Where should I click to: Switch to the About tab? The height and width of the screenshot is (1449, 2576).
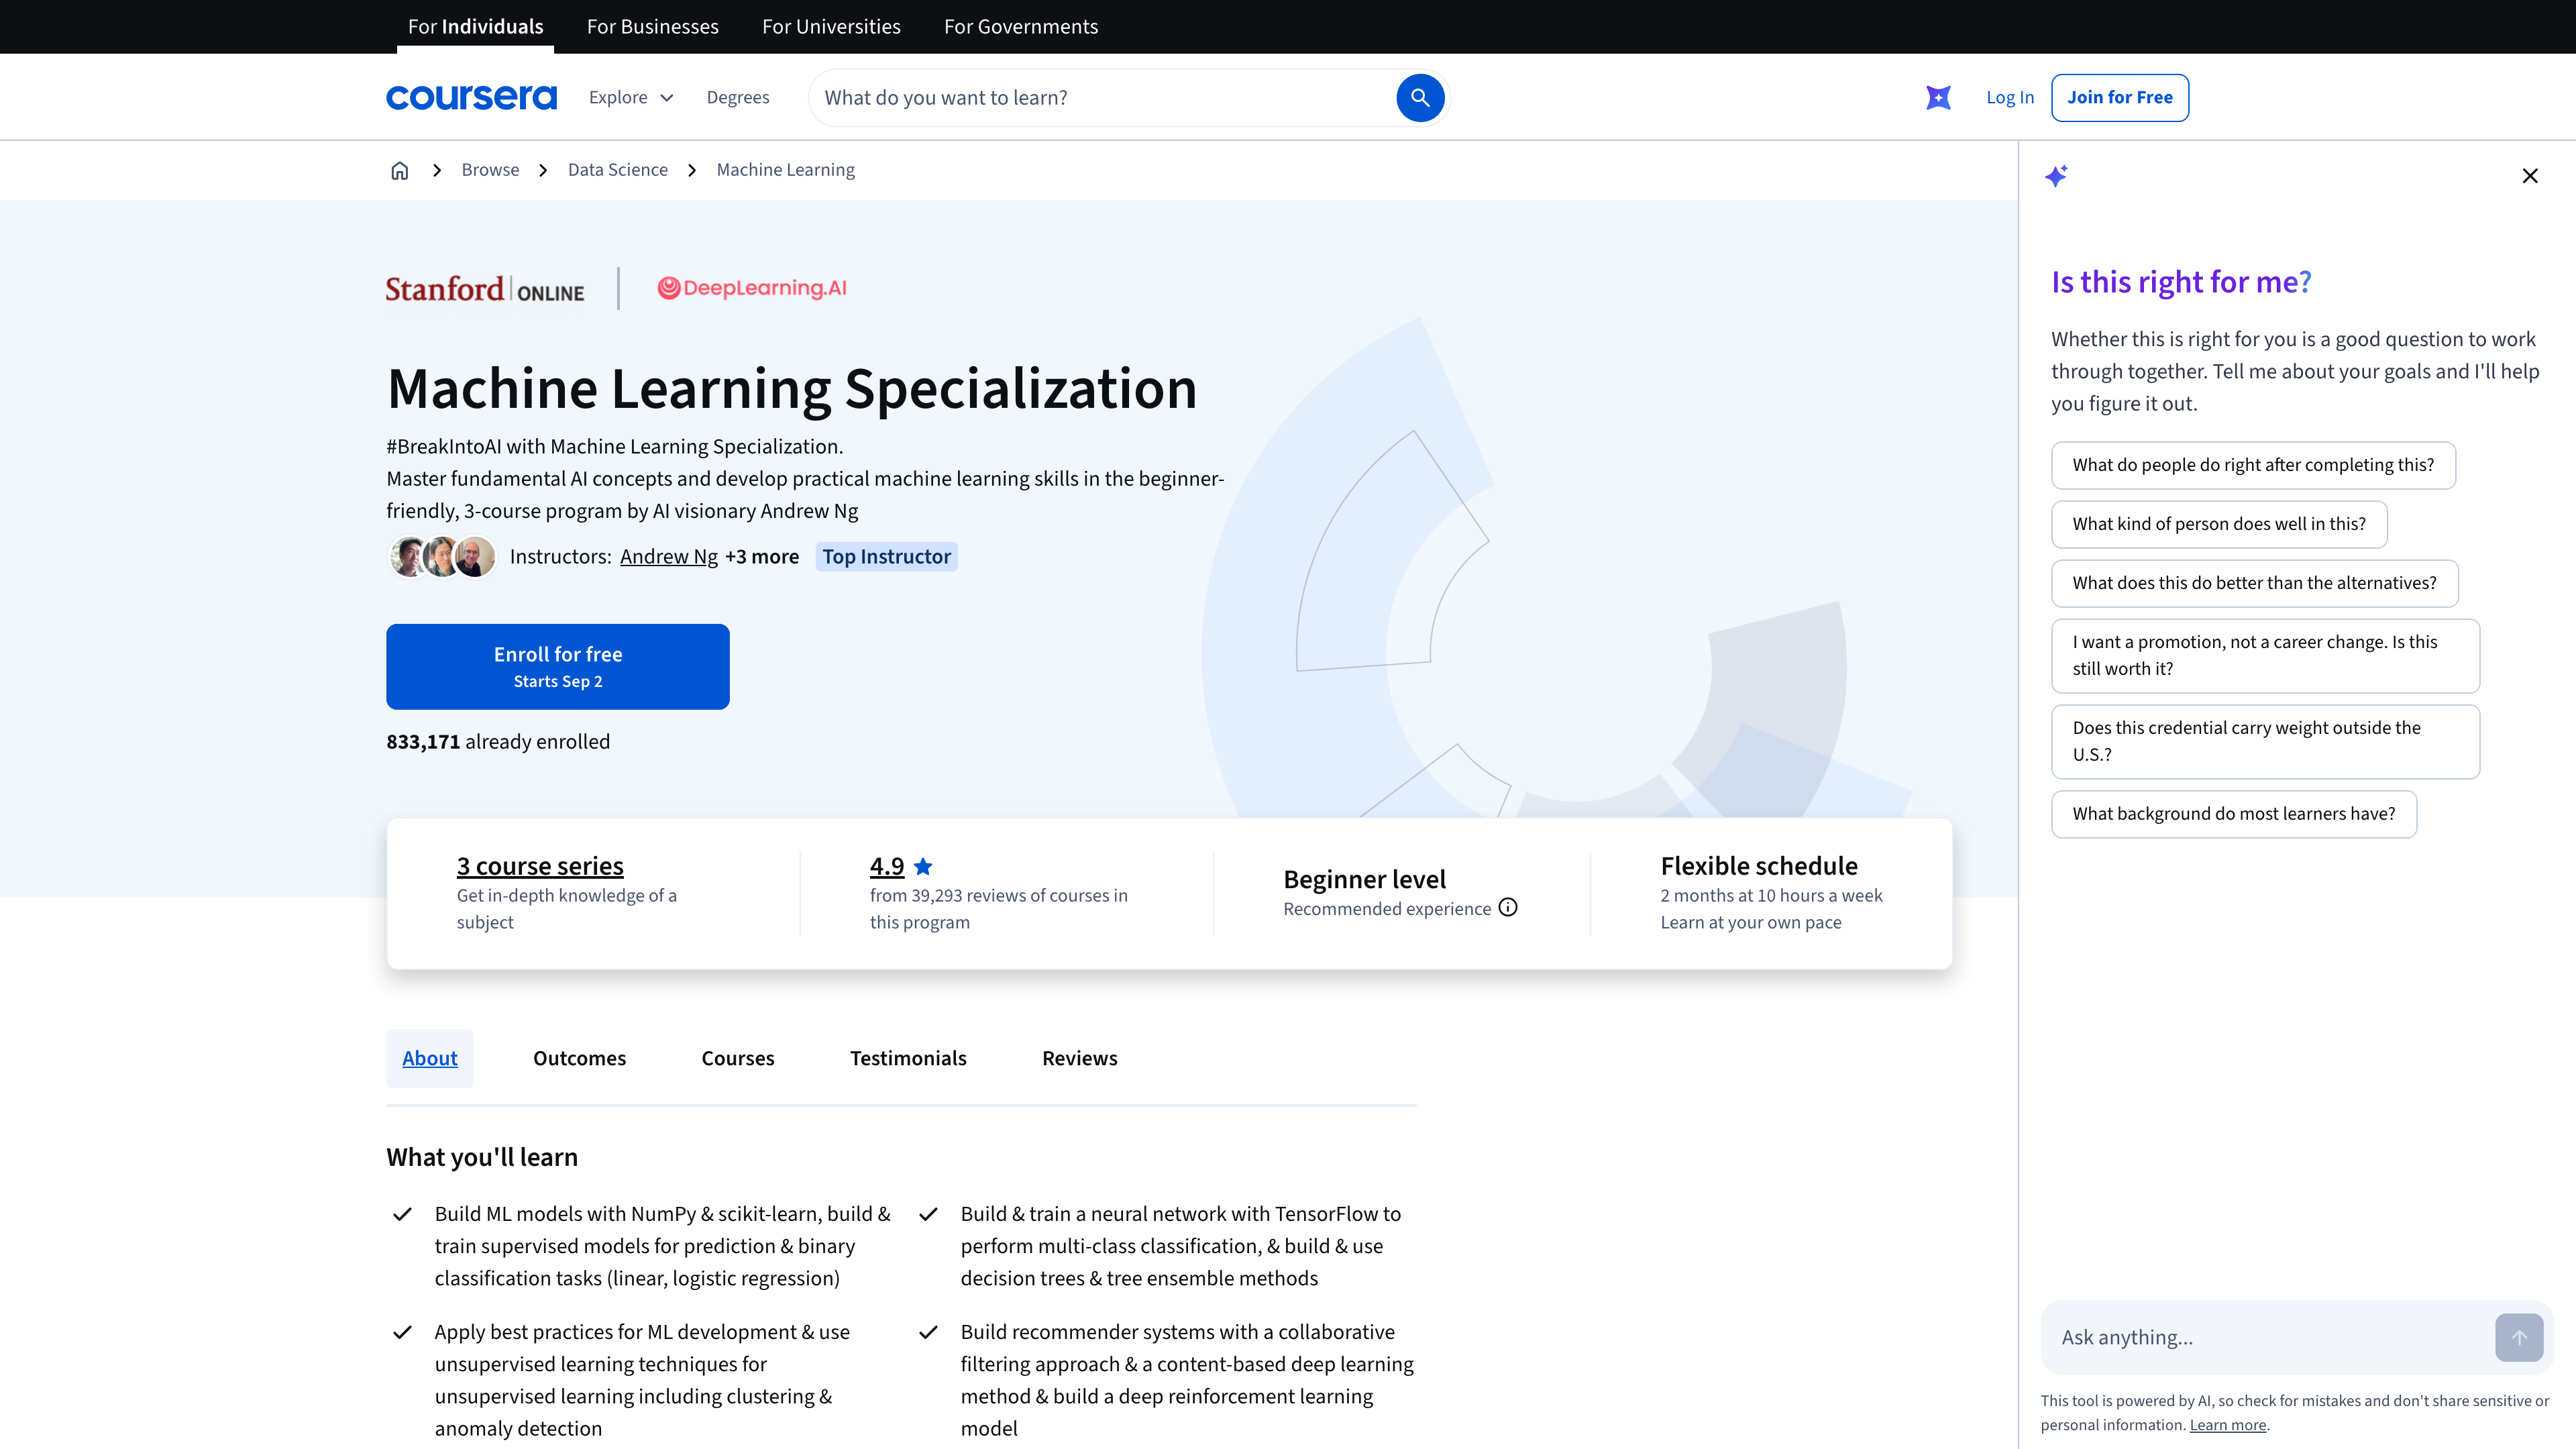430,1058
